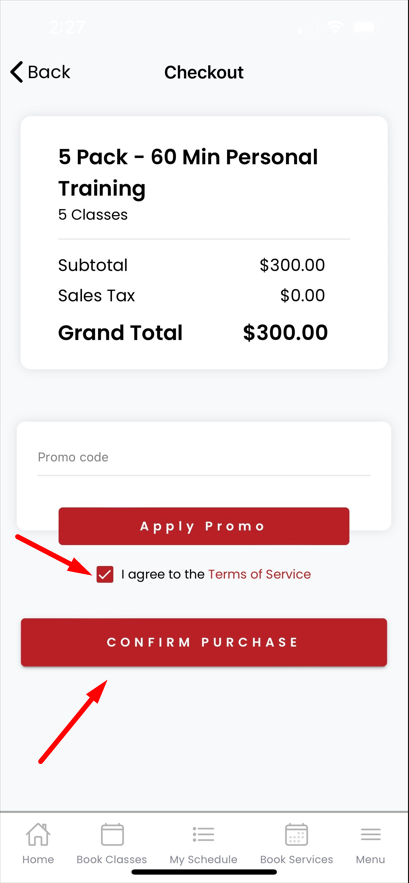
Task: Focus the Promo code input field
Action: [x=204, y=457]
